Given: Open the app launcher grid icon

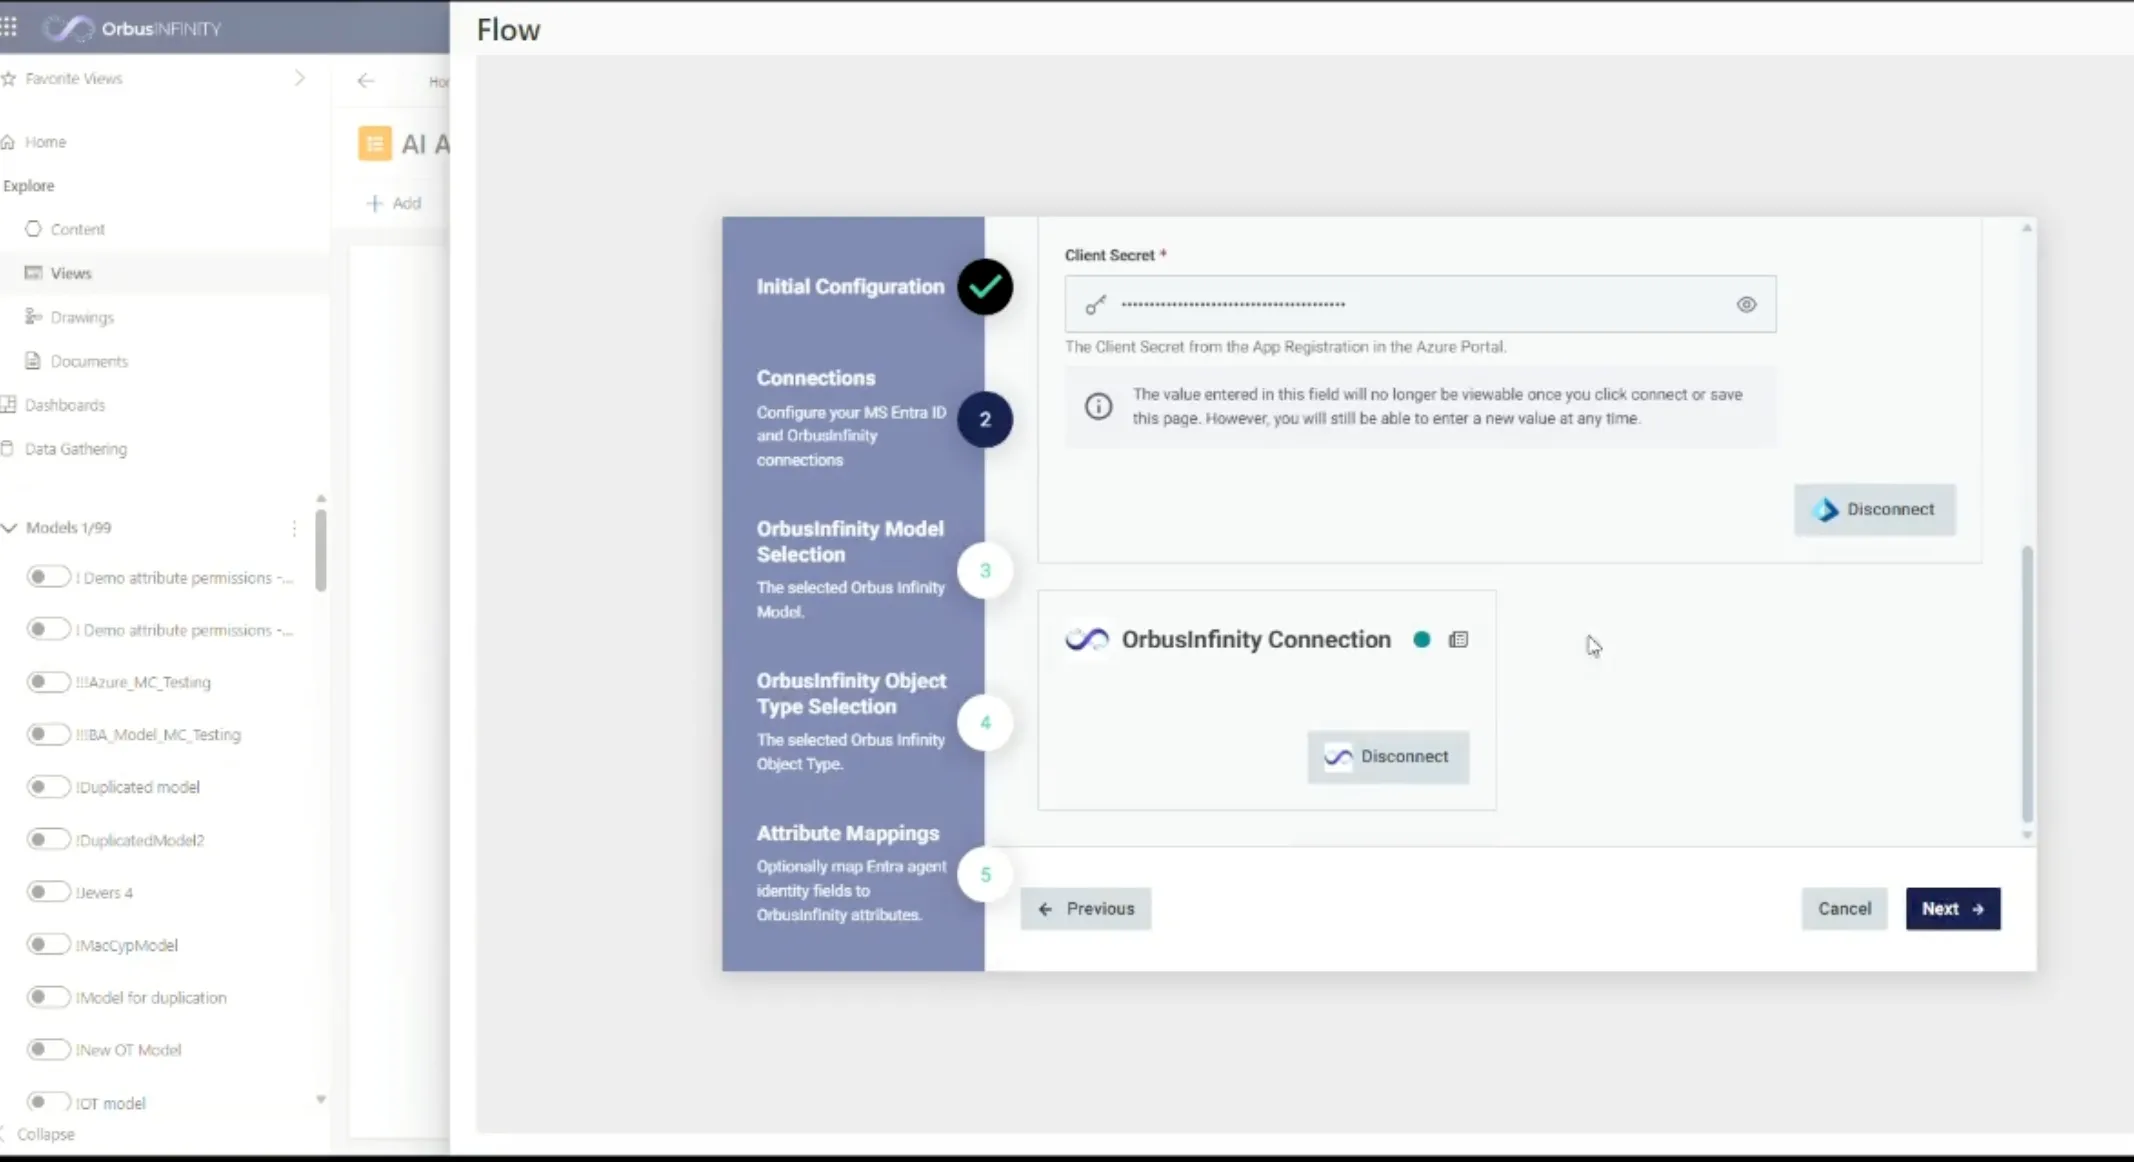Looking at the screenshot, I should click(9, 27).
